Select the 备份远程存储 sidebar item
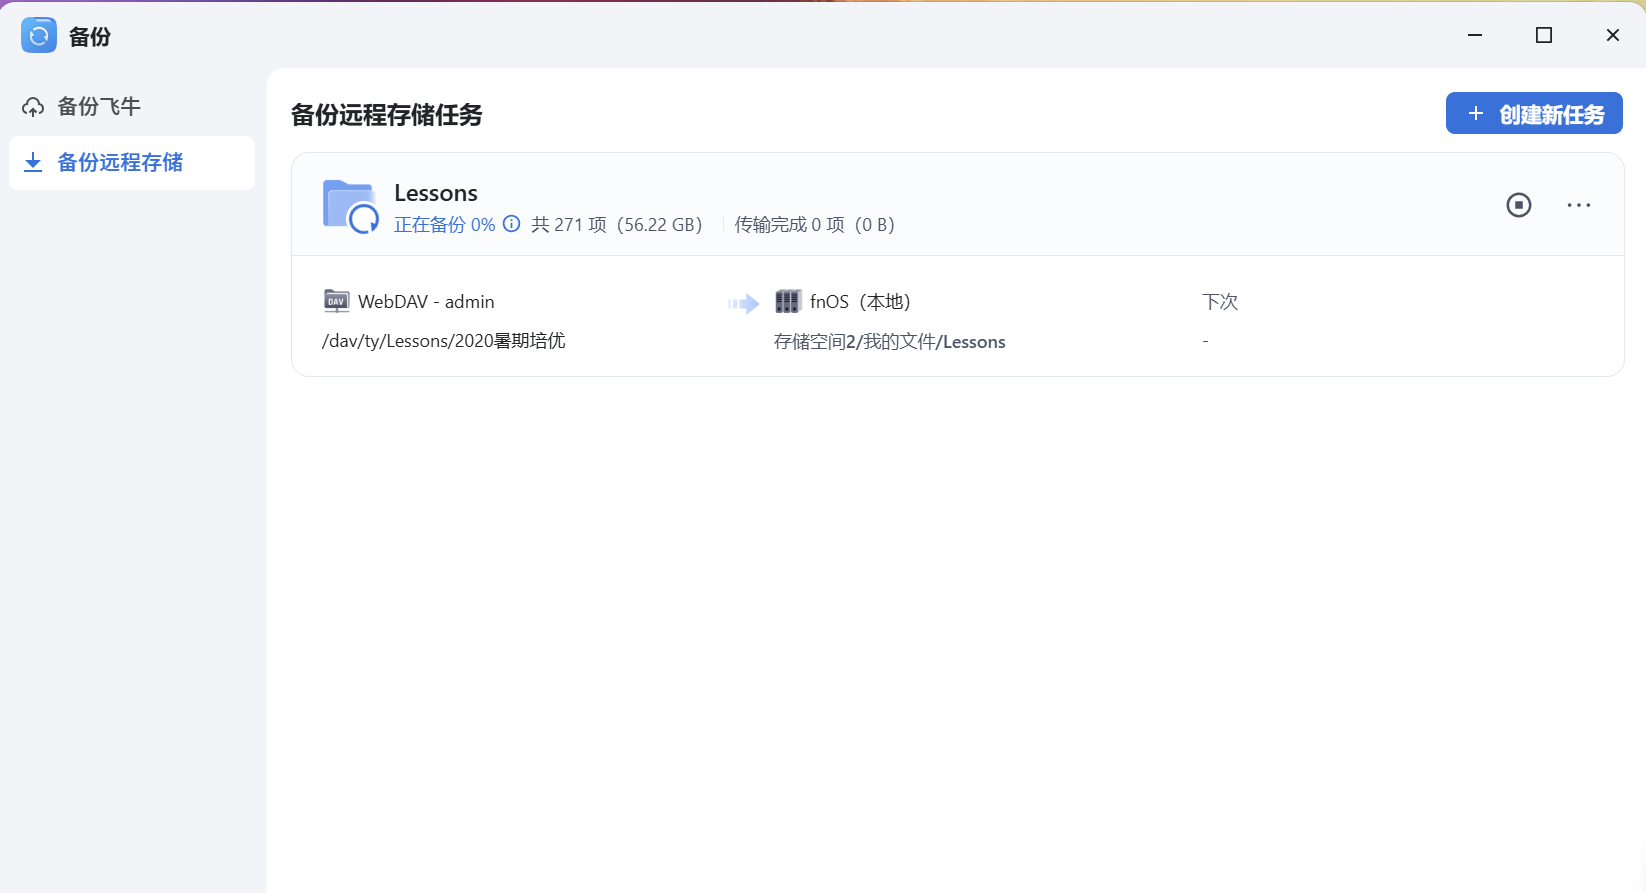This screenshot has height=893, width=1646. (132, 162)
